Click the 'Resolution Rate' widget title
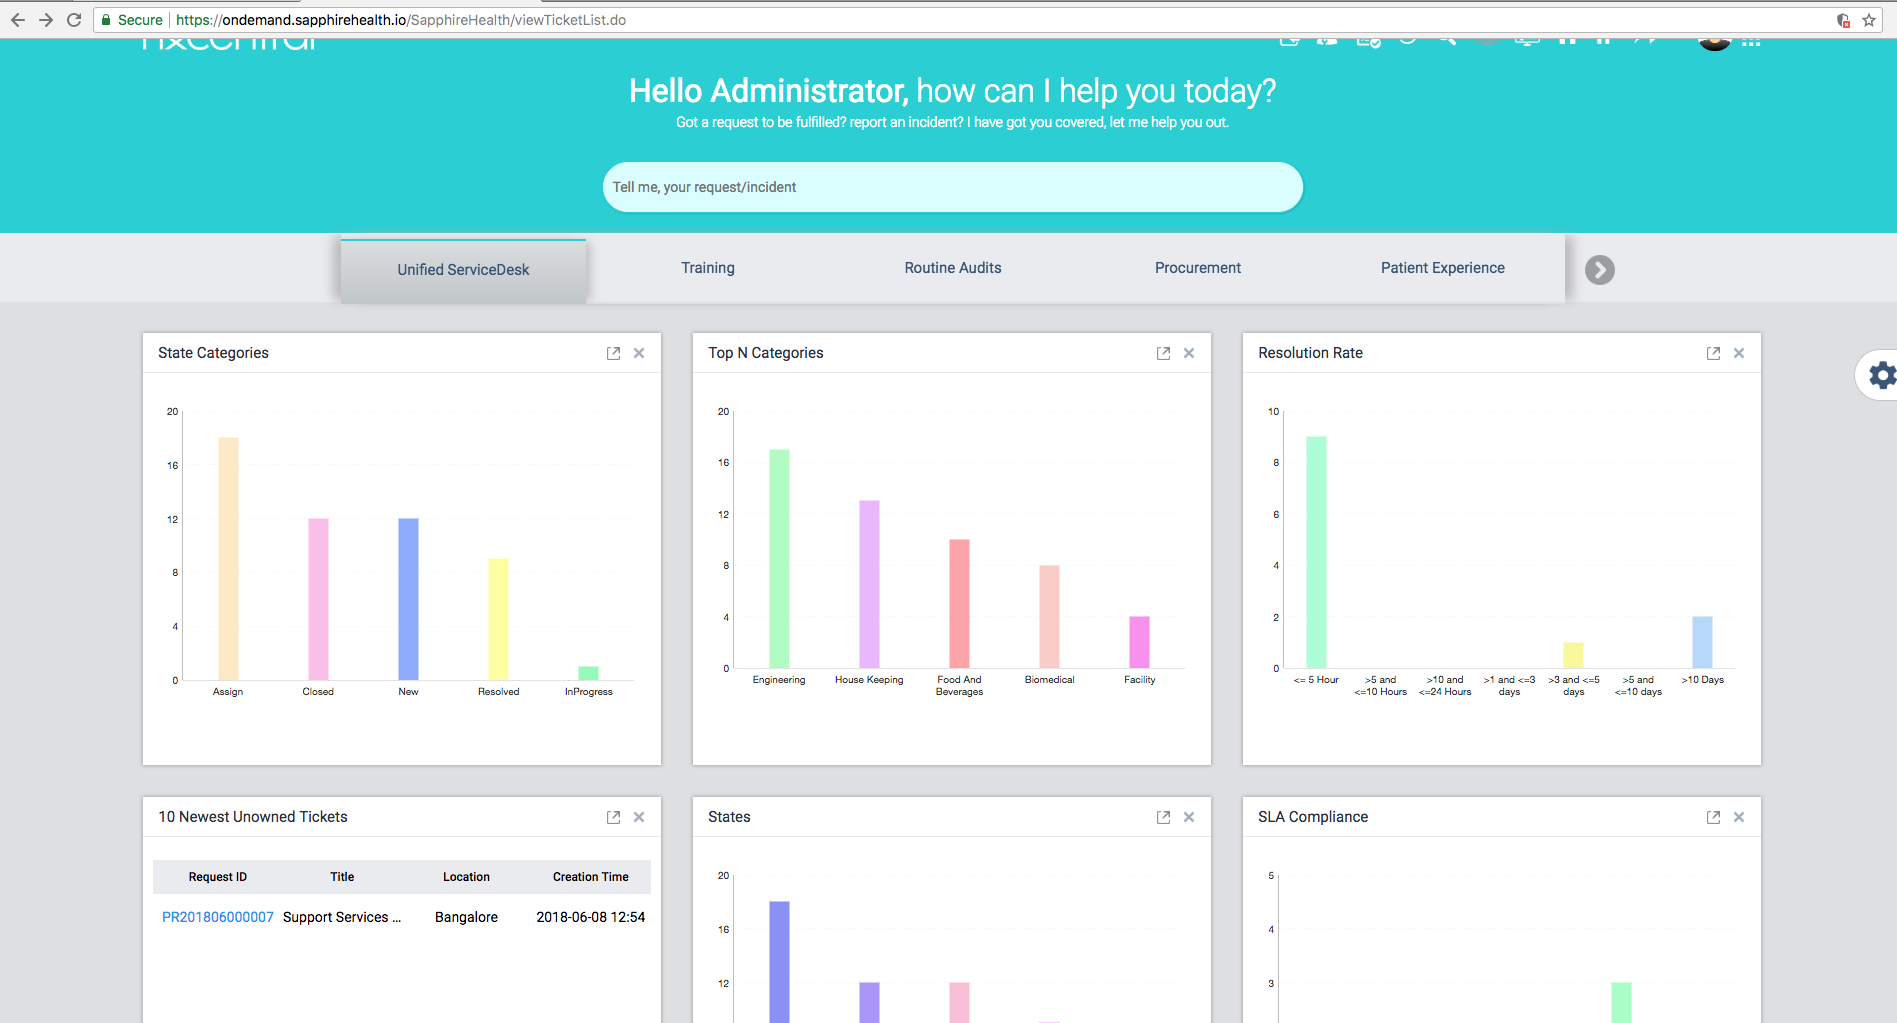 click(1310, 353)
